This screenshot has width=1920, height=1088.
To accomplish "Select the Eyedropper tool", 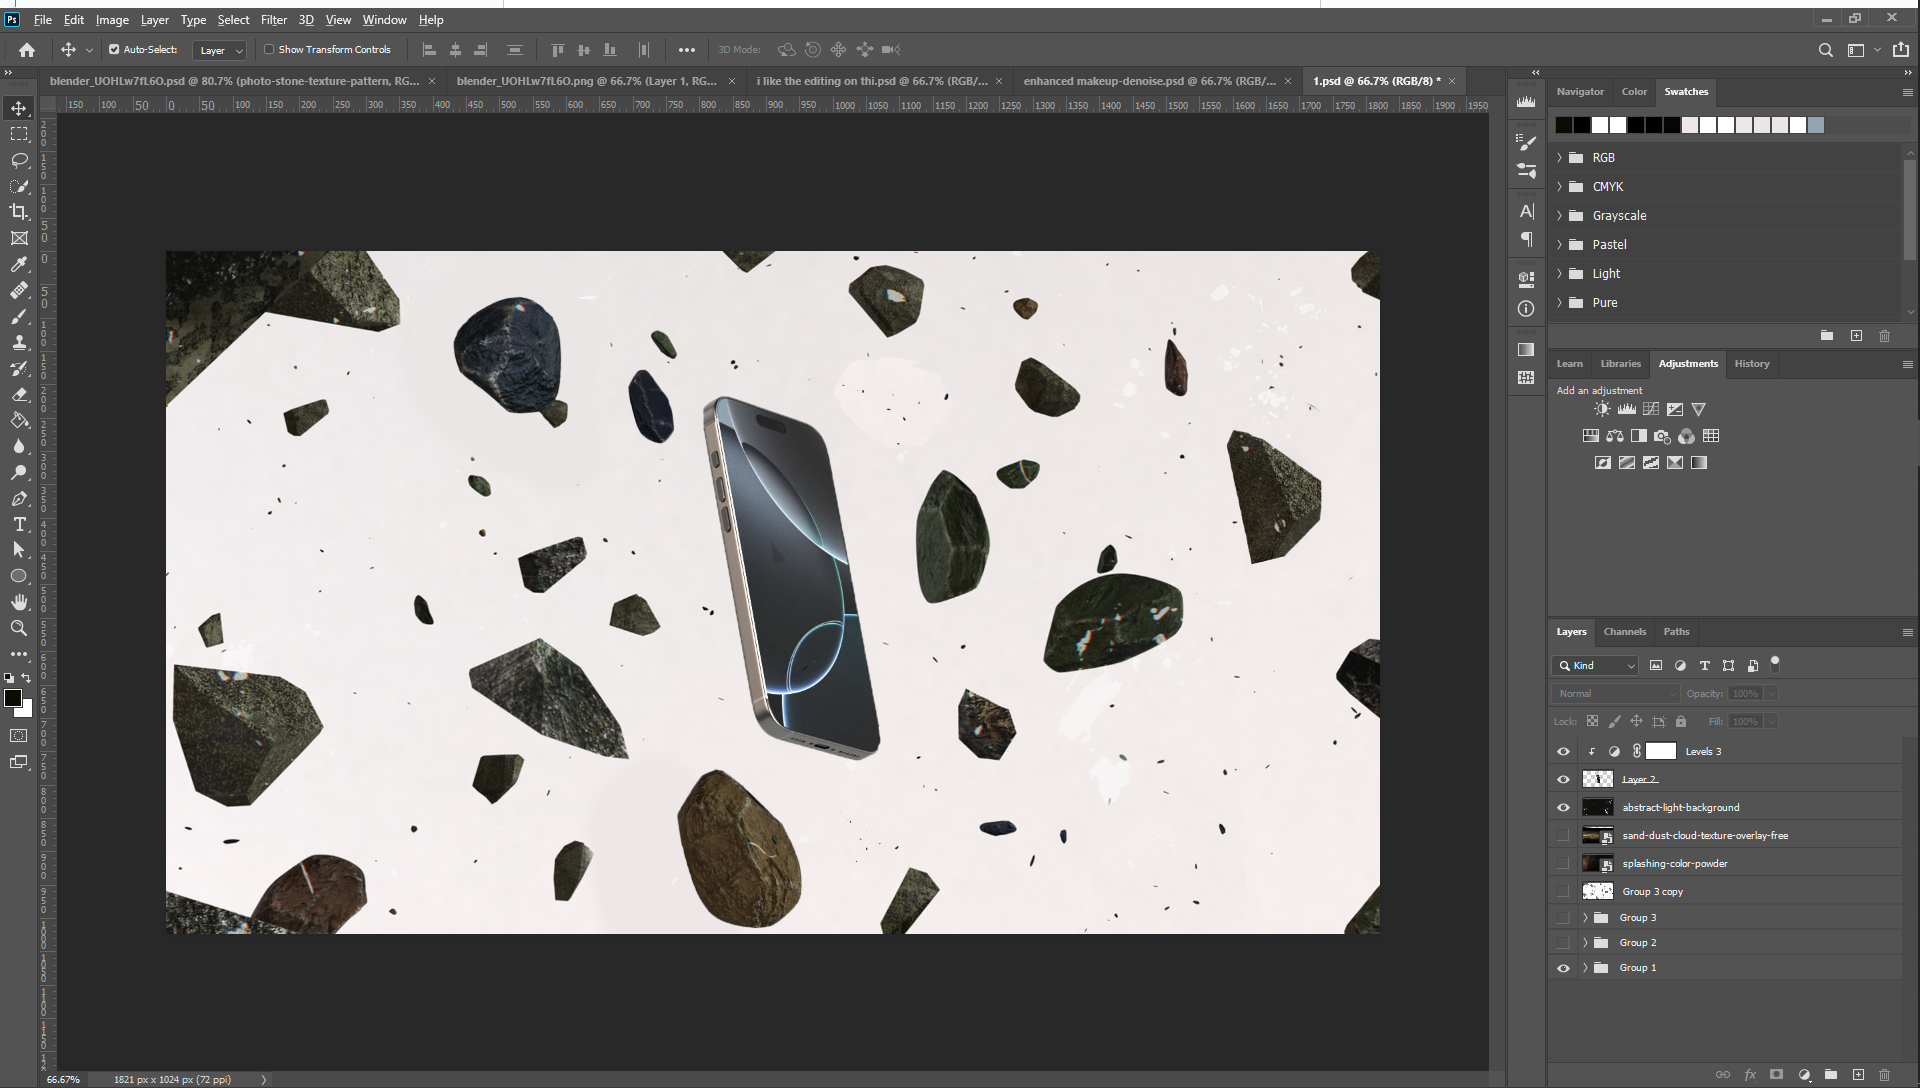I will [x=19, y=264].
